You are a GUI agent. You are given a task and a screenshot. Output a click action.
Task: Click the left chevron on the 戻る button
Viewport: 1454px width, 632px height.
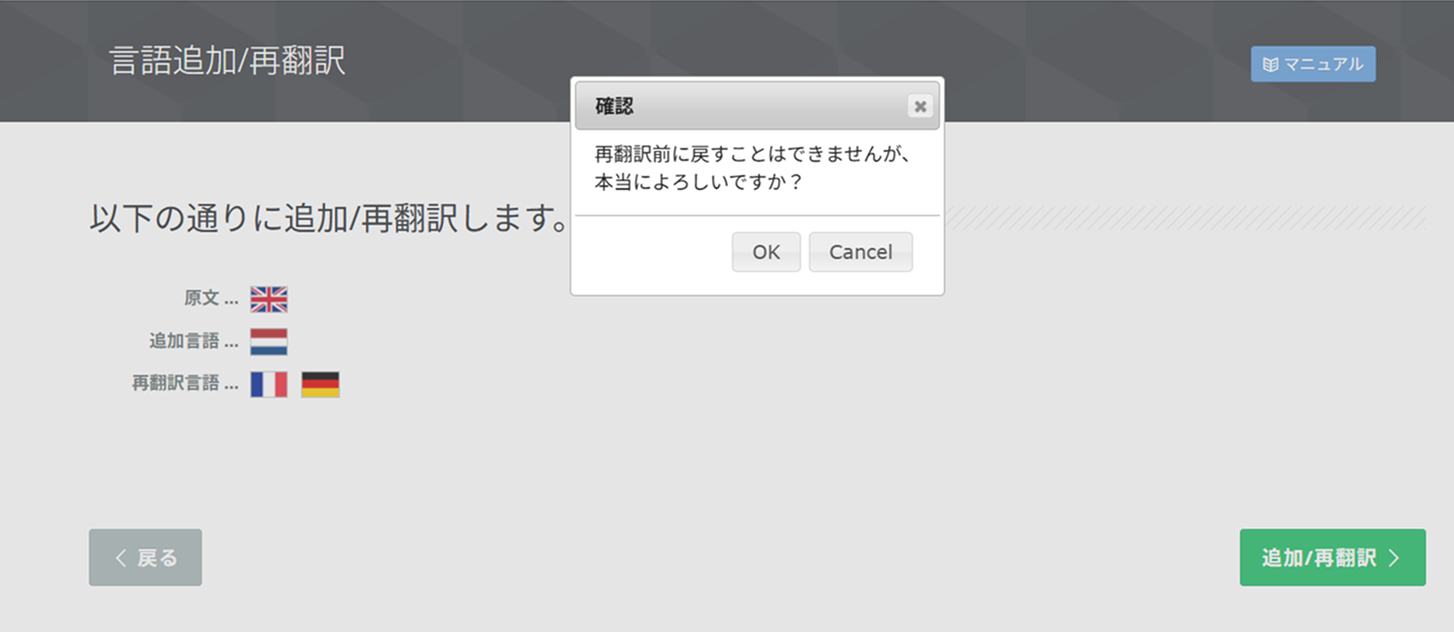tap(121, 558)
